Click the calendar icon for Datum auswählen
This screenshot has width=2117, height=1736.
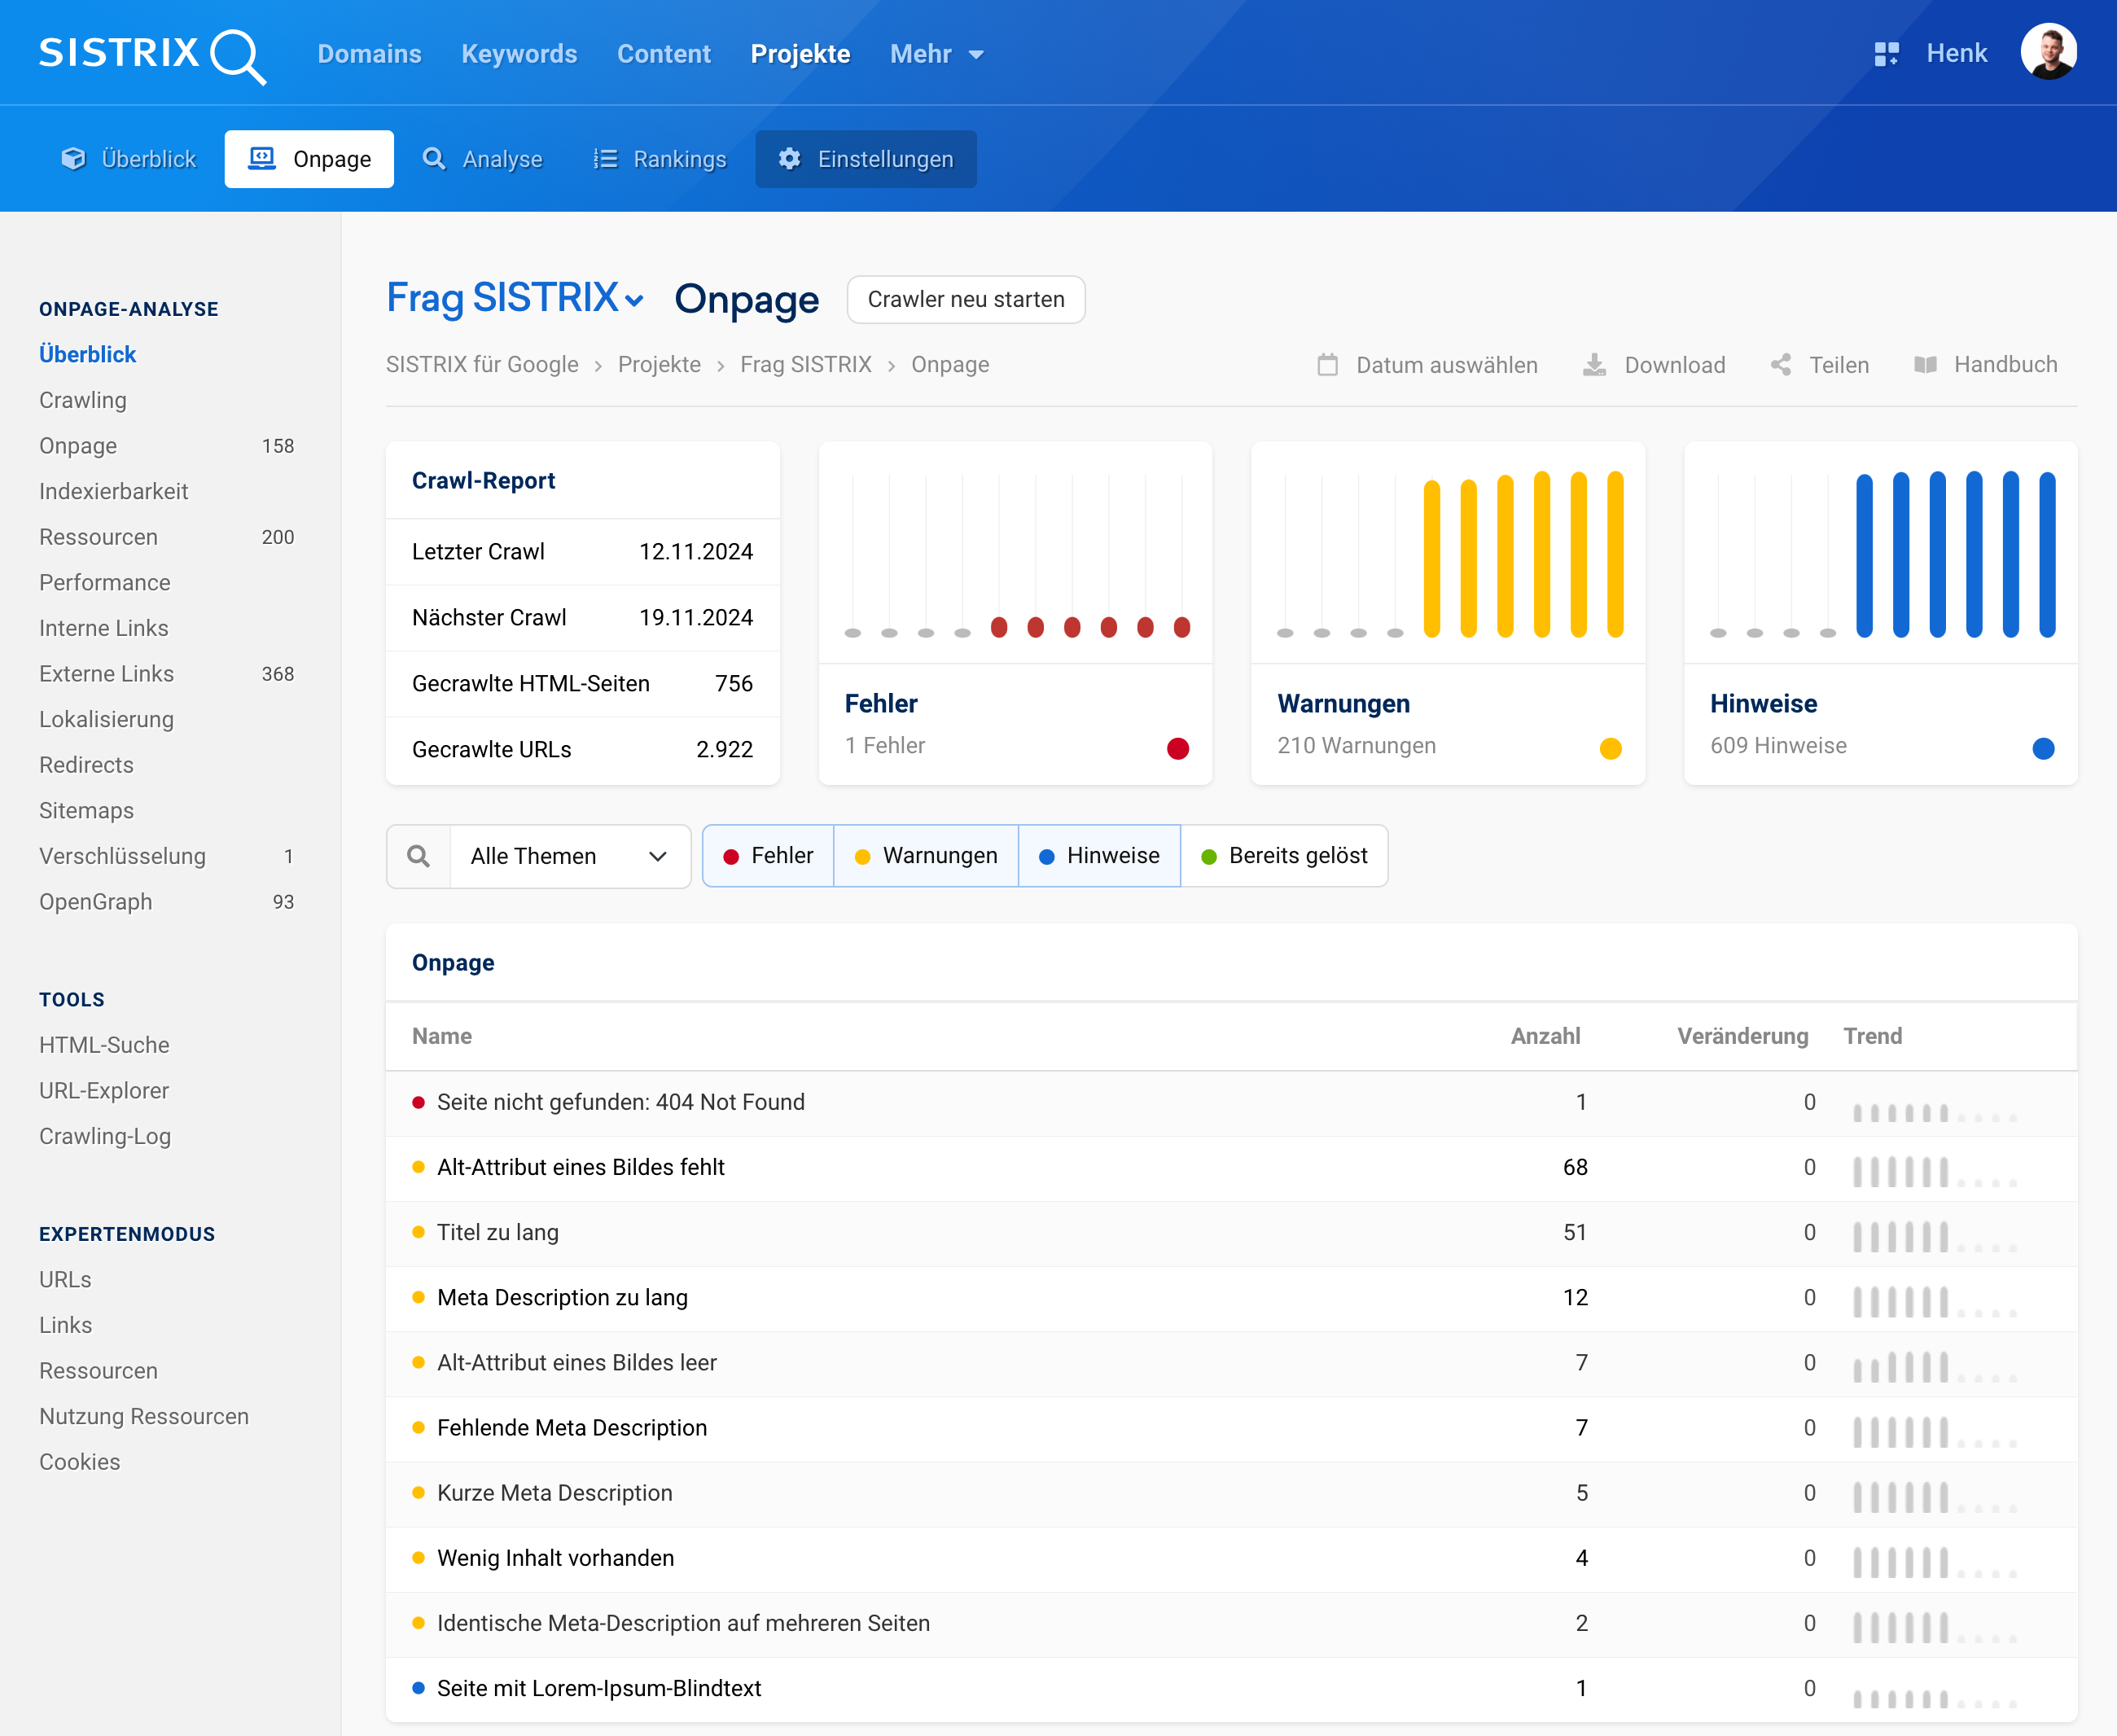click(x=1327, y=365)
